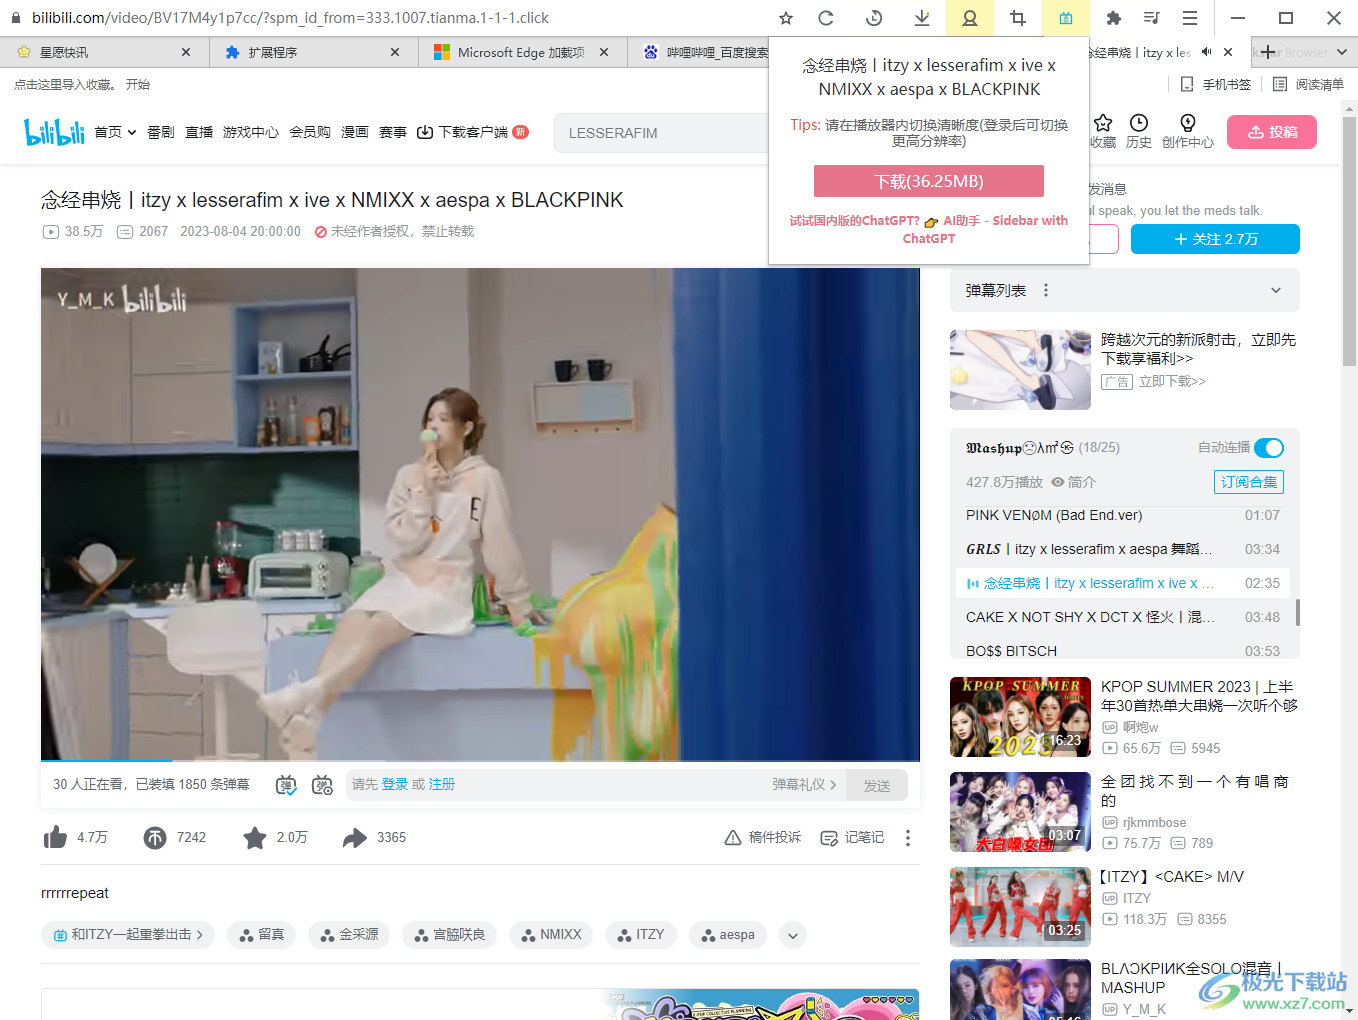Image resolution: width=1358 pixels, height=1020 pixels.
Task: Toggle the 自动连播 autoplay switch
Action: [1269, 448]
